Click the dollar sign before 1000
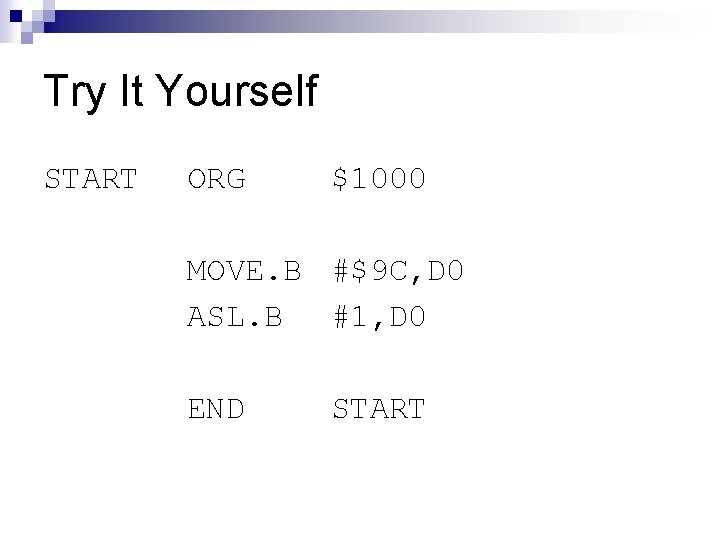This screenshot has height=540, width=720. click(x=341, y=180)
